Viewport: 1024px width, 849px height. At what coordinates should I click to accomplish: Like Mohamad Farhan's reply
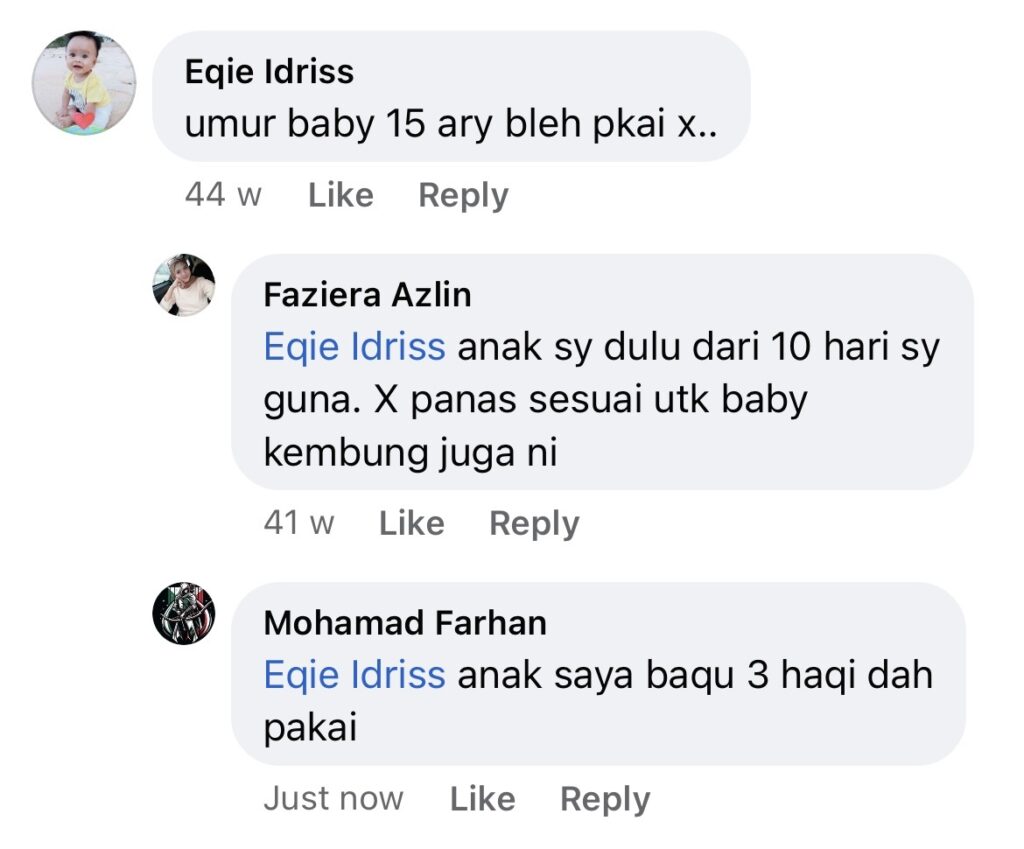point(482,799)
